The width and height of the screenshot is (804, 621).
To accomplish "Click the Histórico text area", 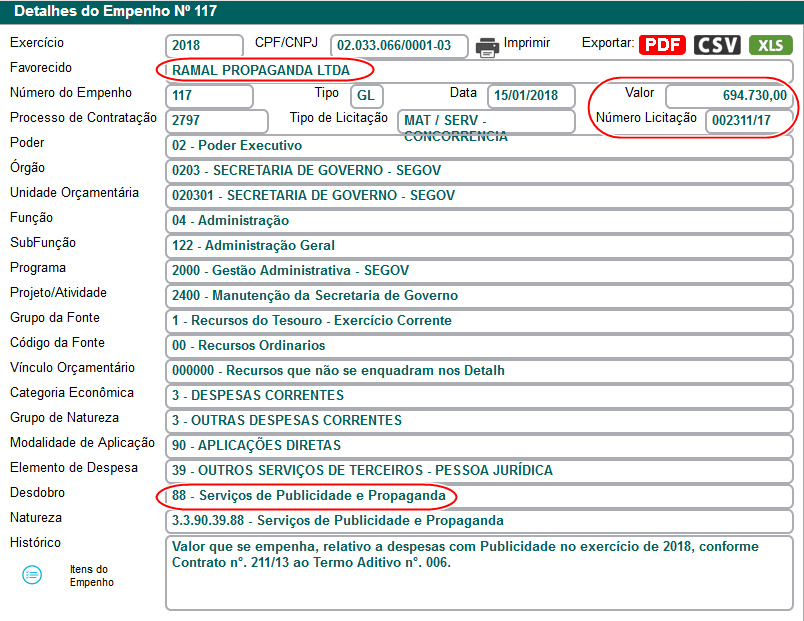I will [x=479, y=573].
